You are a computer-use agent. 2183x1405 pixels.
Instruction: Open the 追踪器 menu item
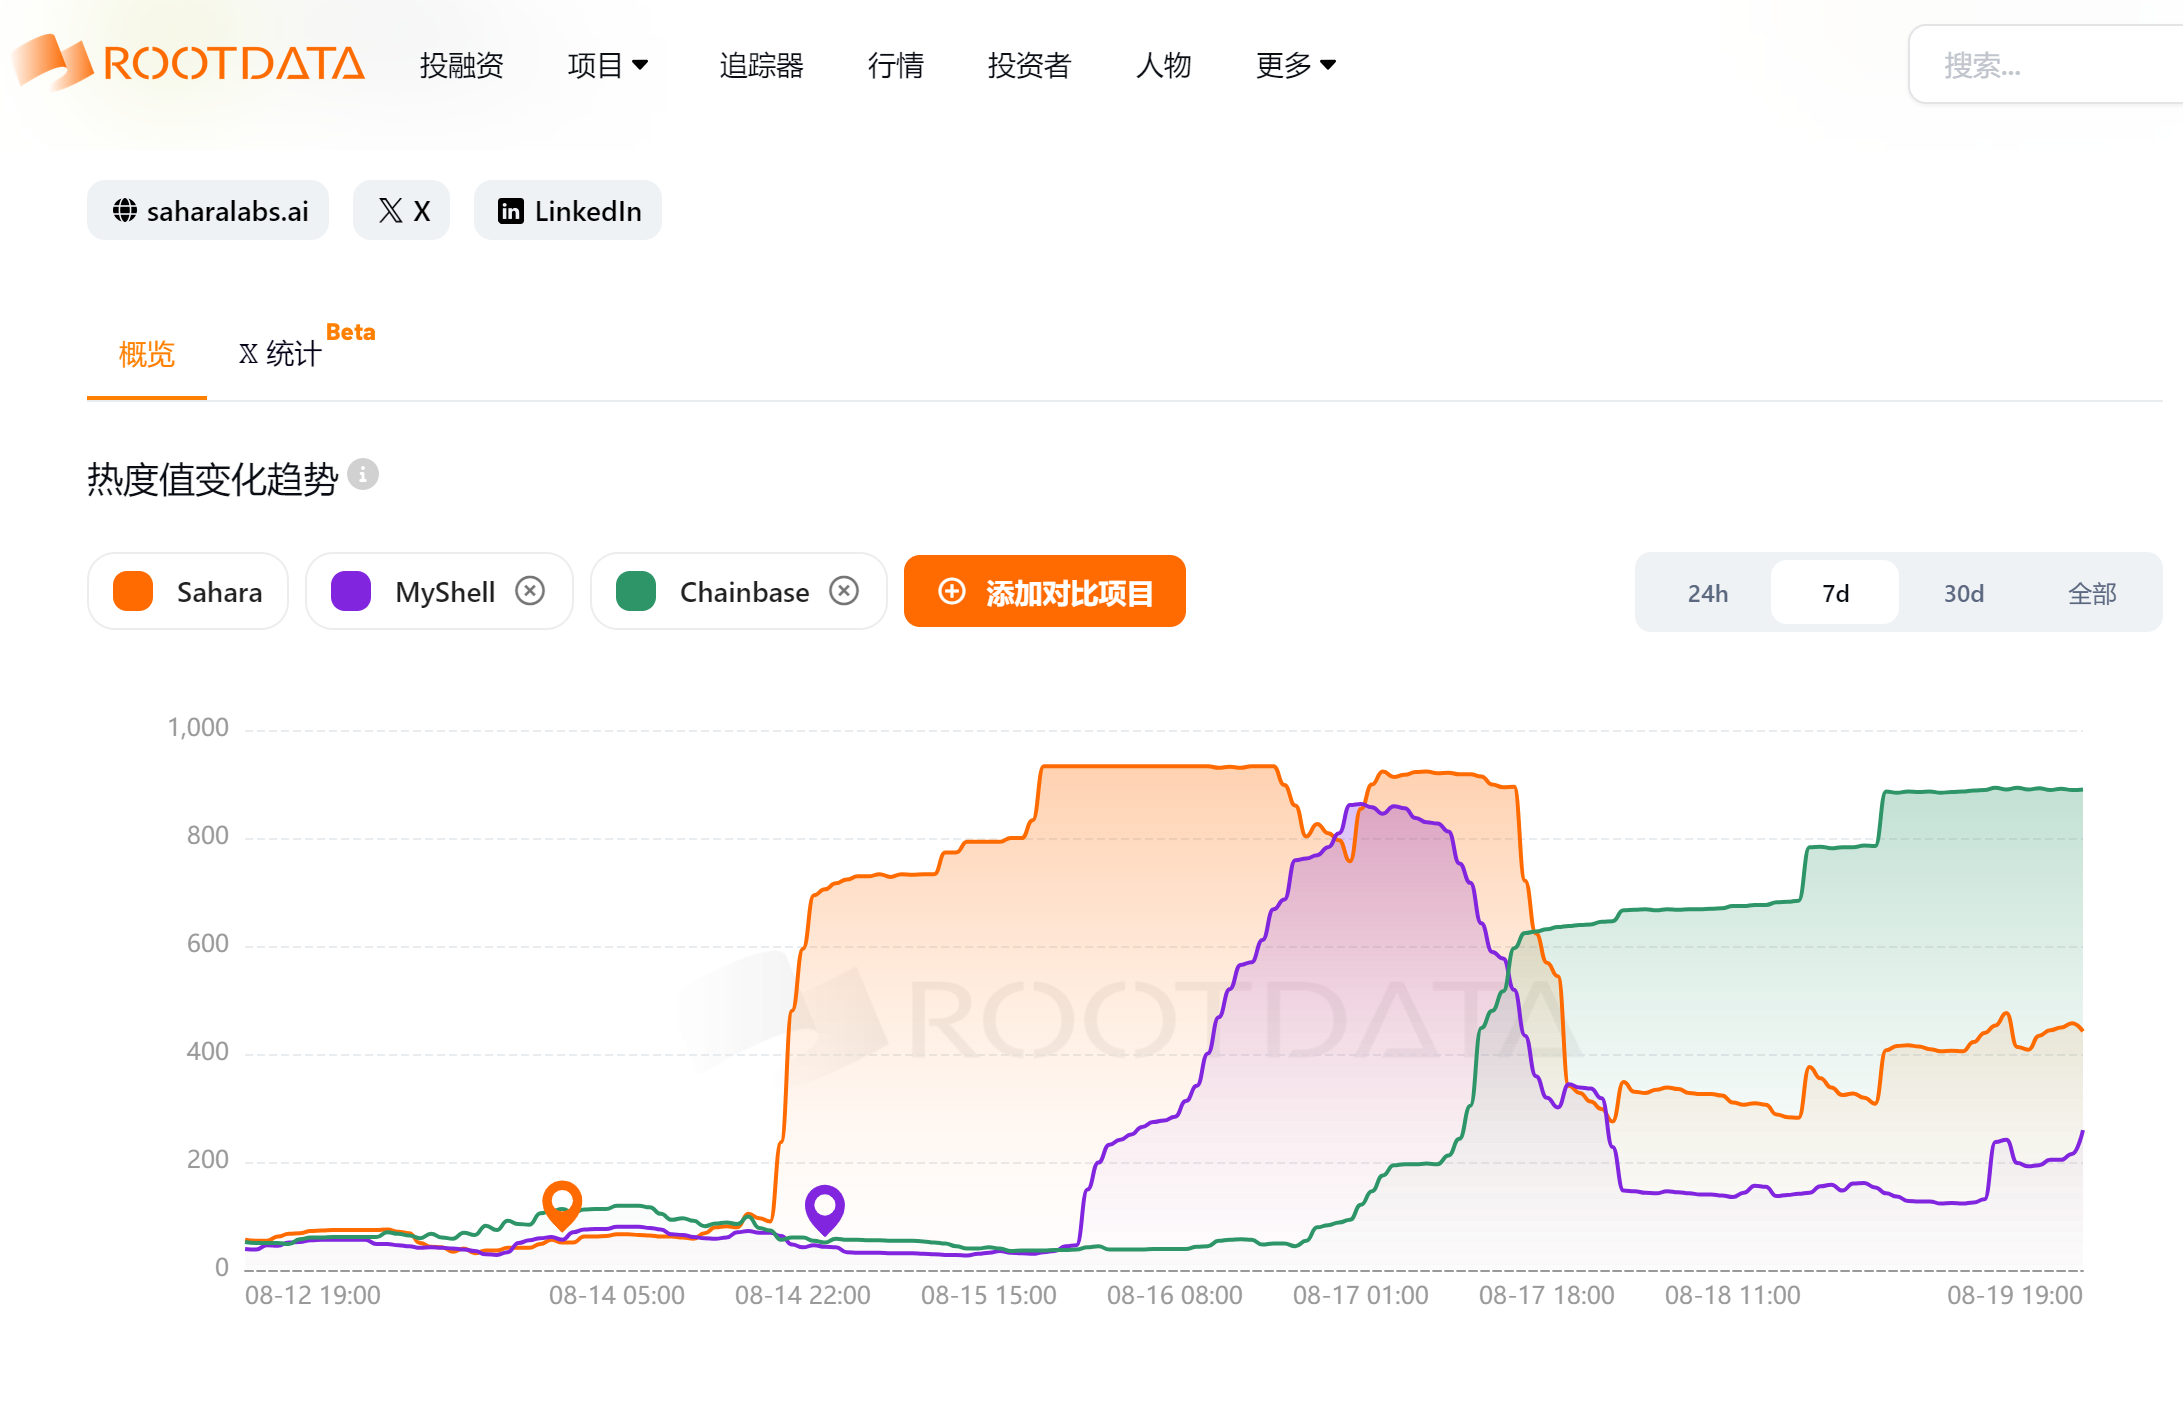[x=761, y=65]
